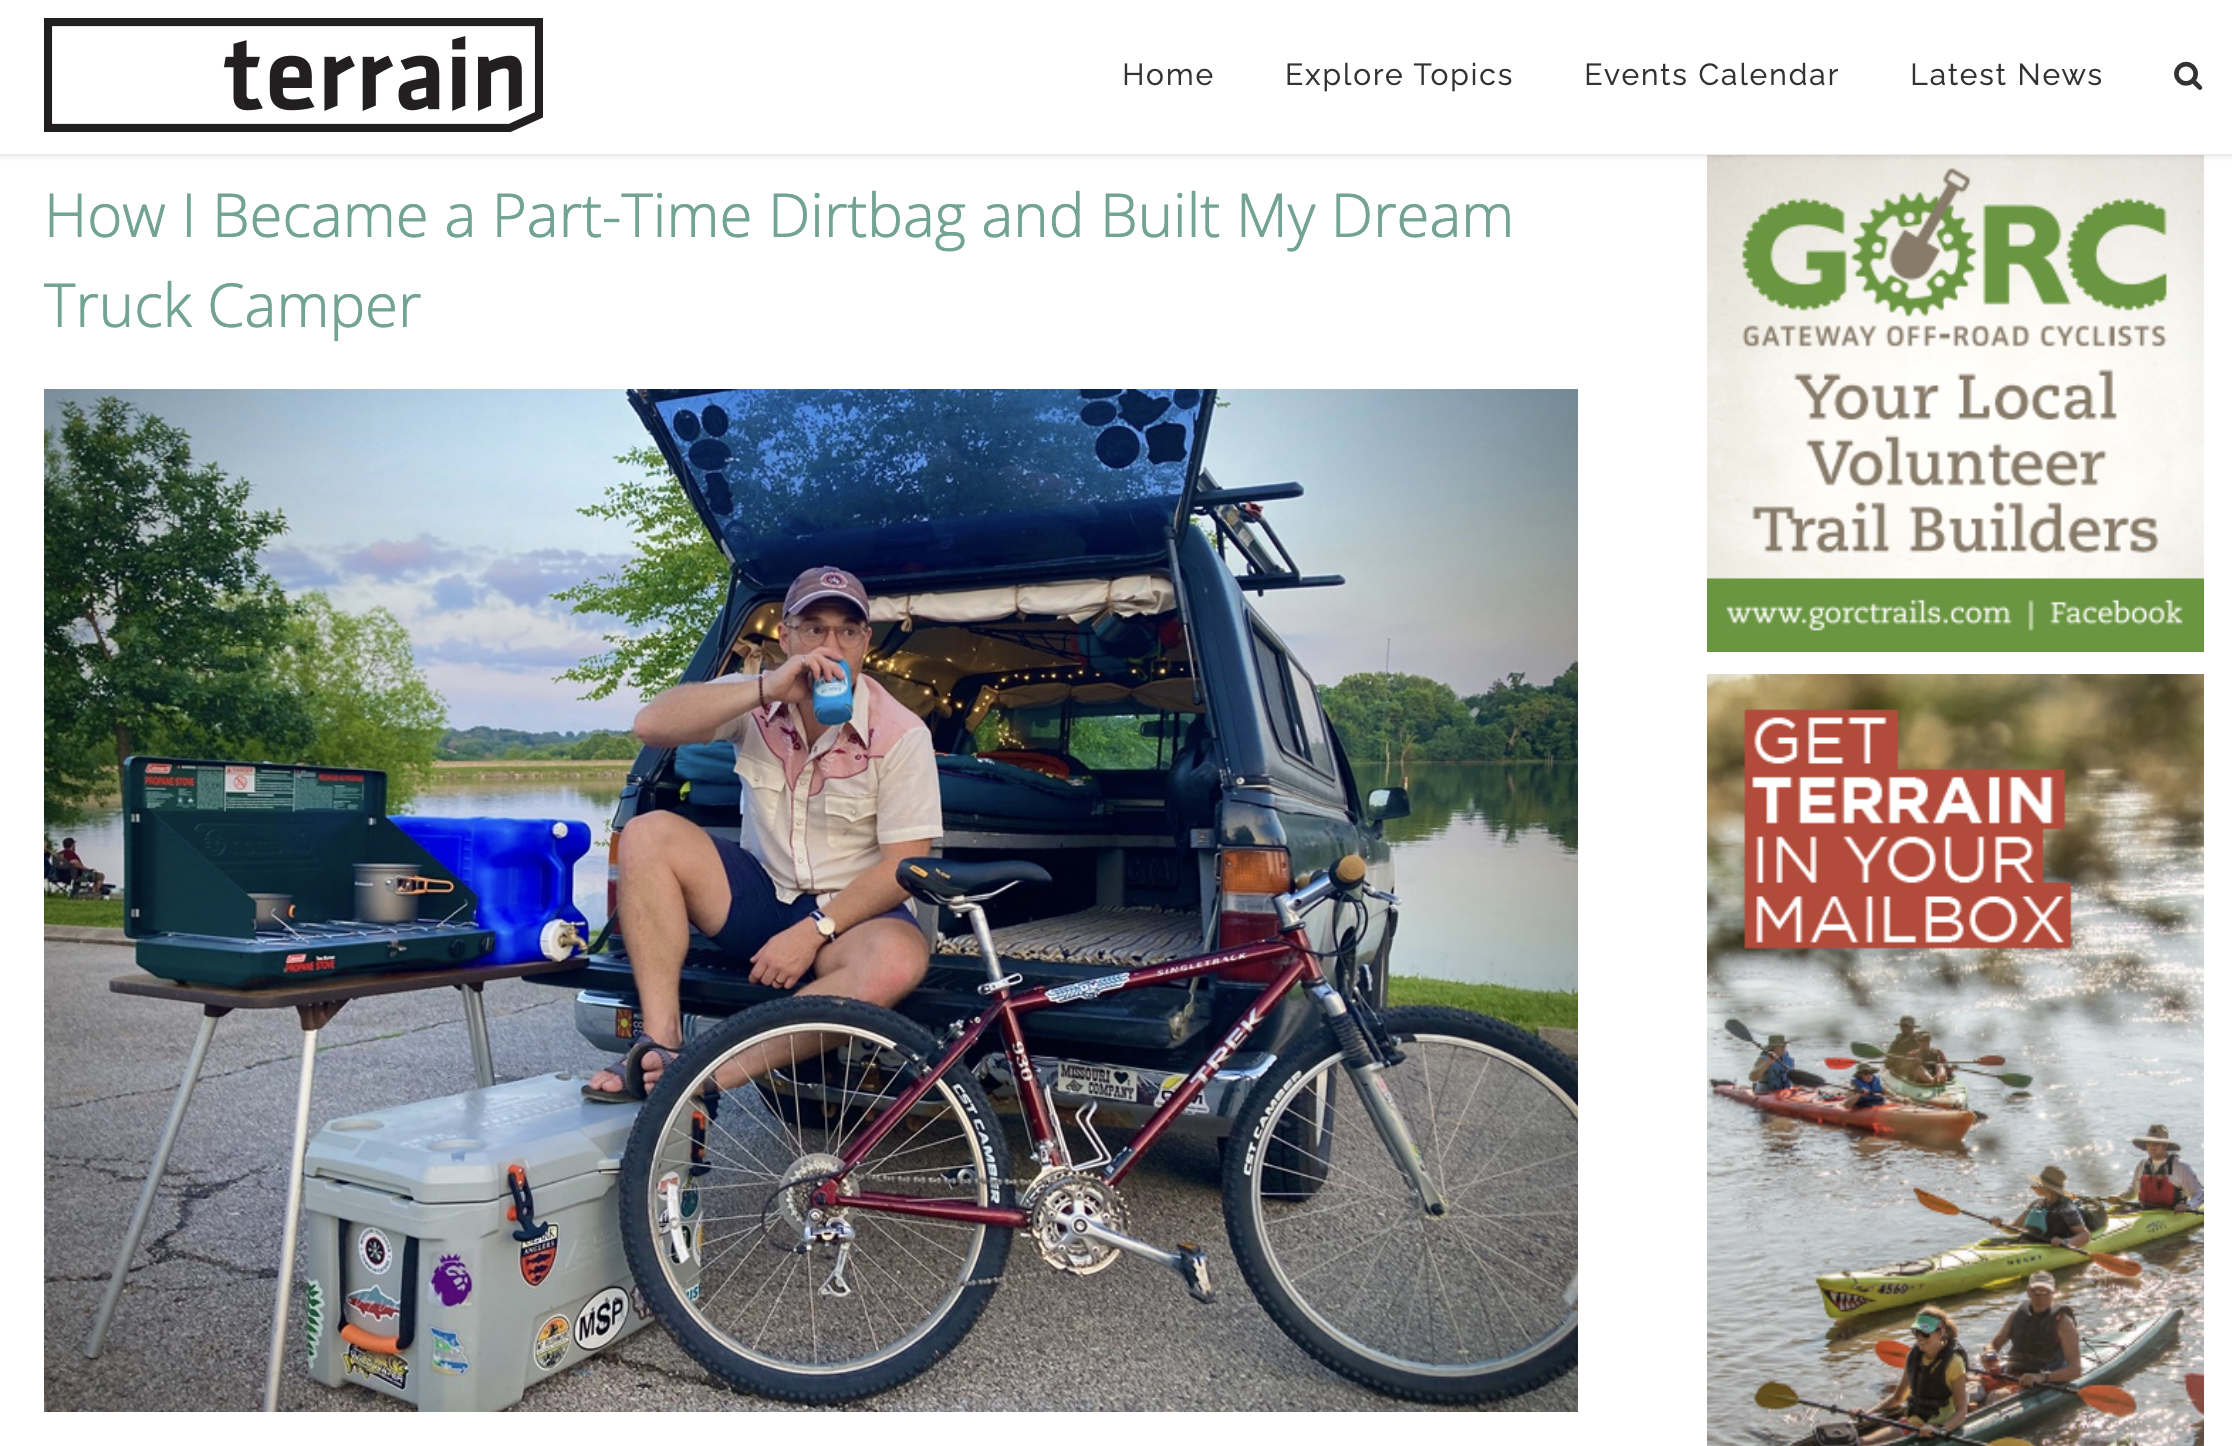Screen dimensions: 2232x1446
Task: Click the truck camper featured photo
Action: [811, 900]
